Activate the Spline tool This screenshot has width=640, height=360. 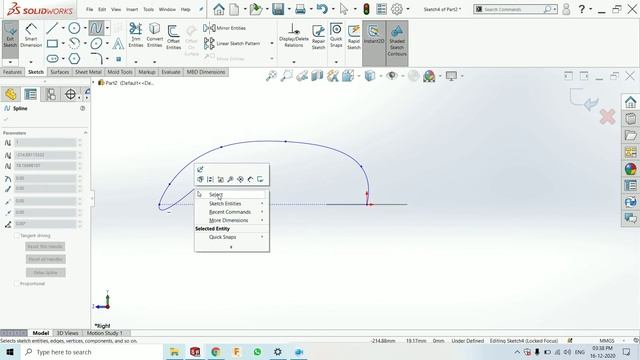click(96, 28)
